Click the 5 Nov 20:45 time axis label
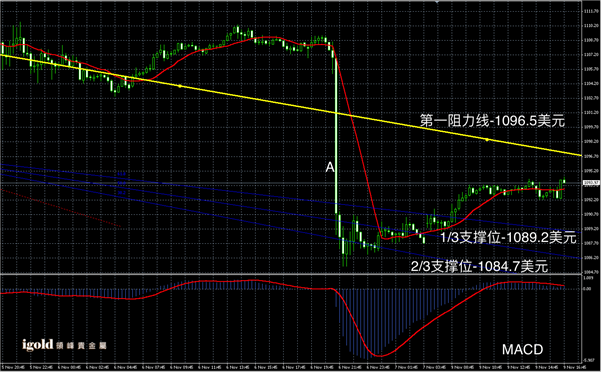Image resolution: width=601 pixels, height=372 pixels. [x=14, y=367]
